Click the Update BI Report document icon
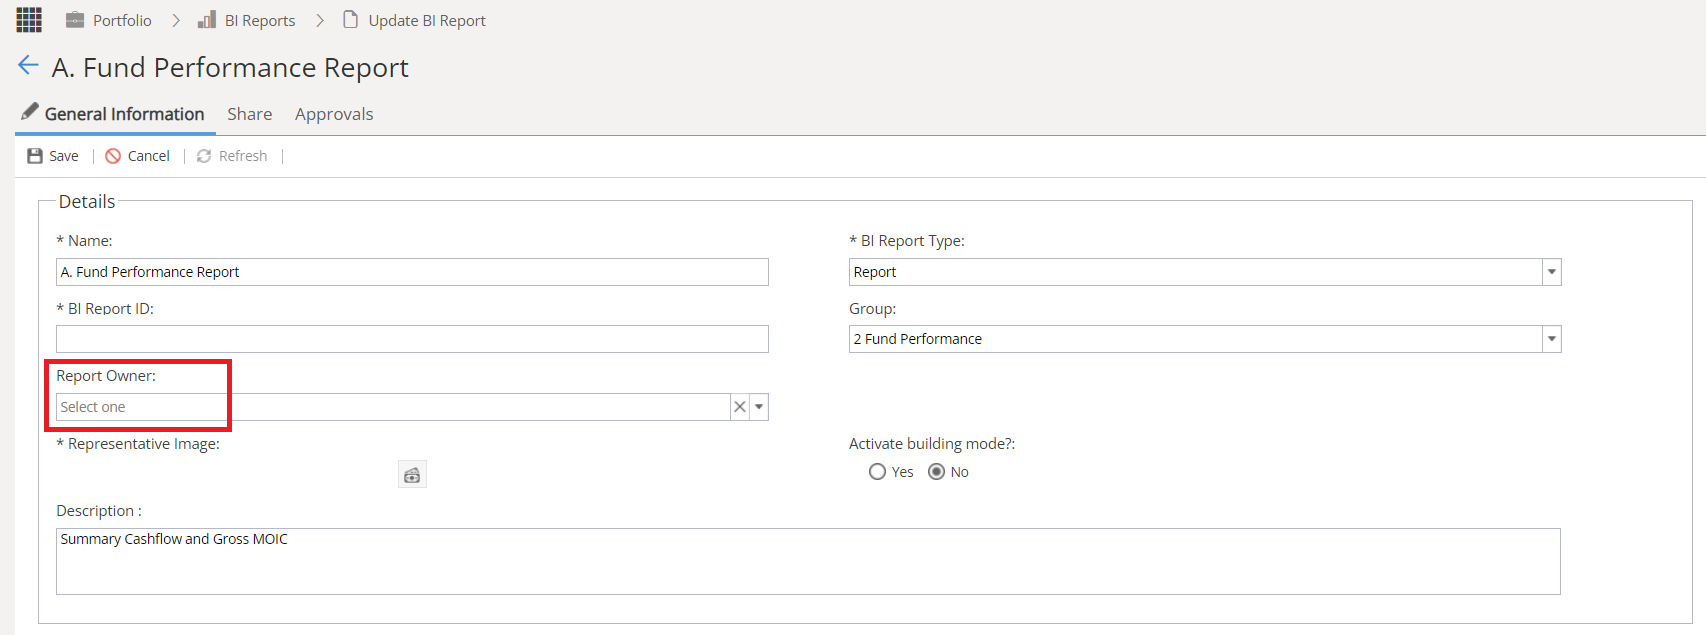 coord(350,20)
